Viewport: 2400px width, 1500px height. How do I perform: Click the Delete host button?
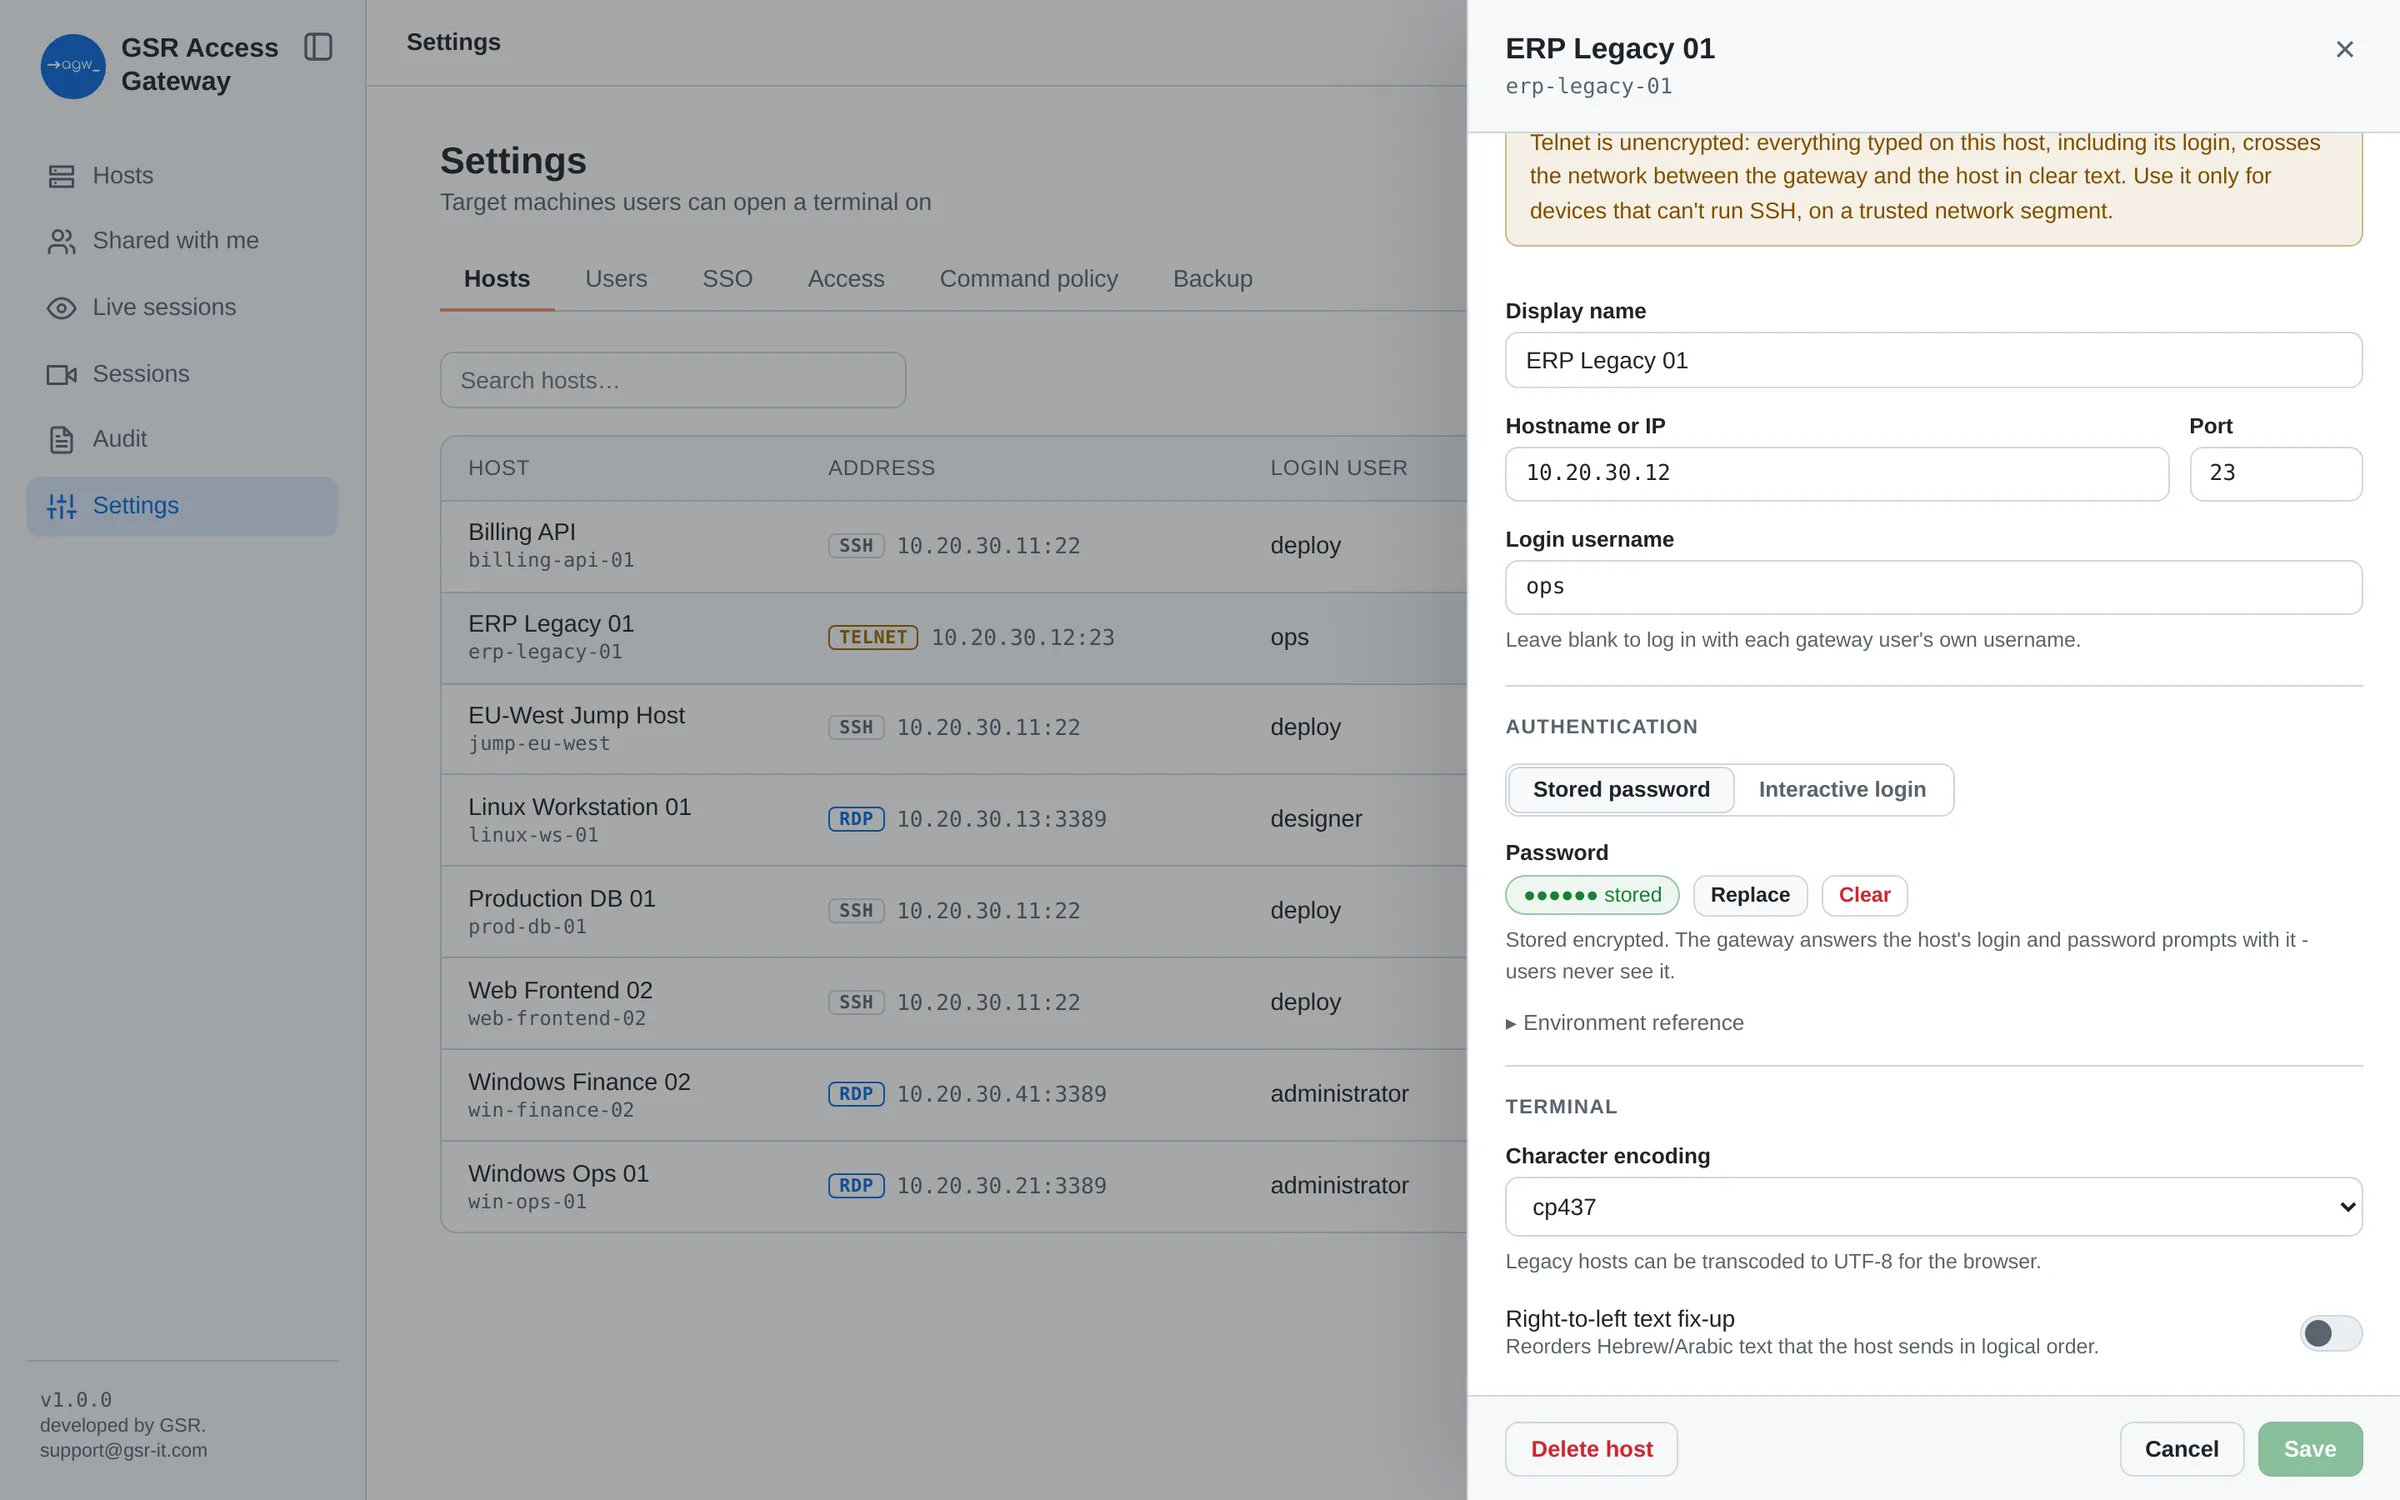[x=1591, y=1449]
